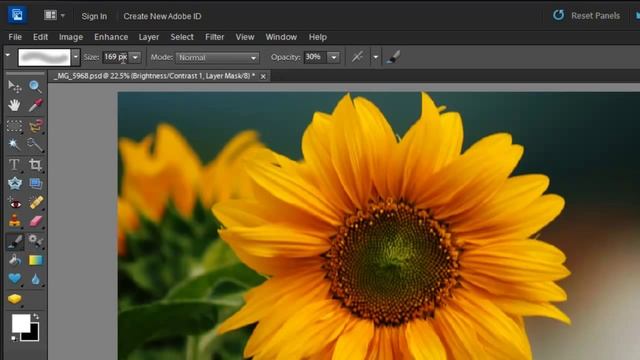Open the View menu

click(x=245, y=37)
